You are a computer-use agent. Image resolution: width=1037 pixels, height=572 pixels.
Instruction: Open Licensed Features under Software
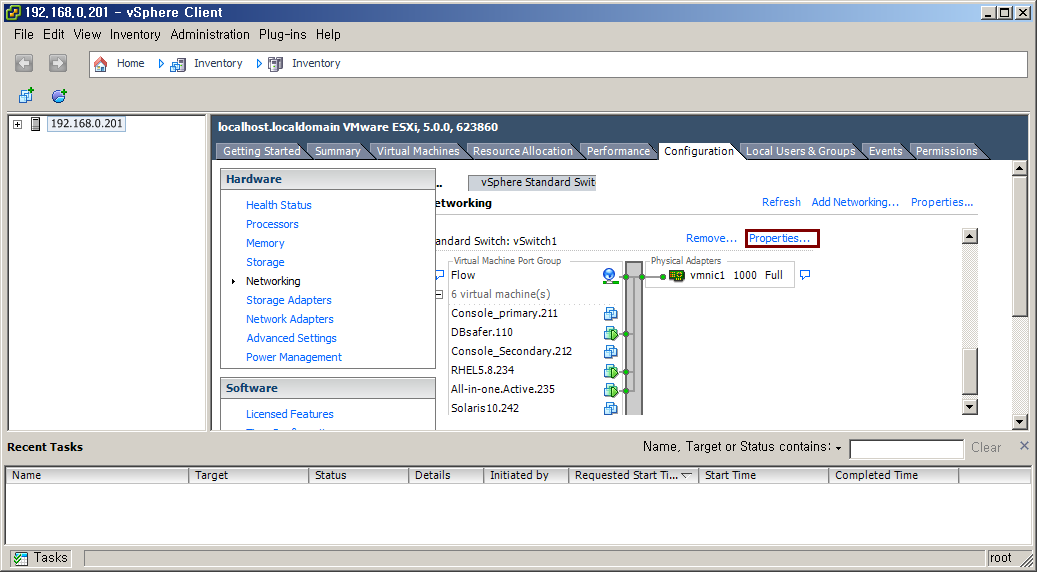290,415
